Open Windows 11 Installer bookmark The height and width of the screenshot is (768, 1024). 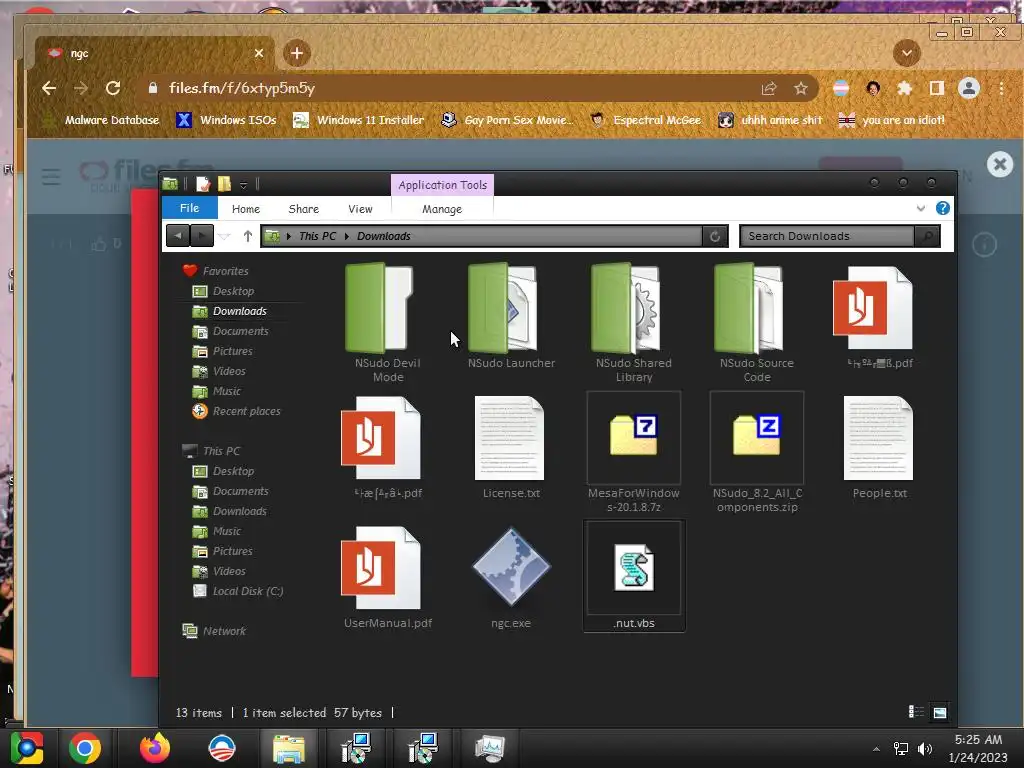tap(359, 120)
